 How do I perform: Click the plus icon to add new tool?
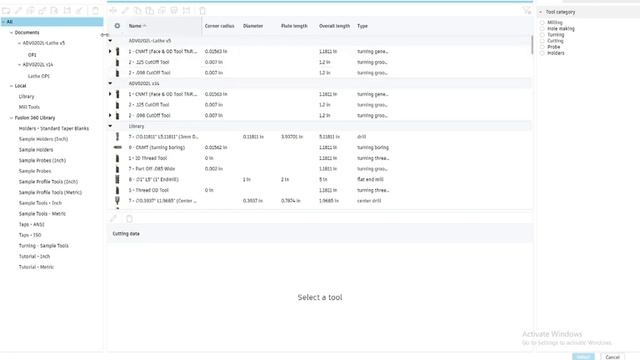(113, 11)
